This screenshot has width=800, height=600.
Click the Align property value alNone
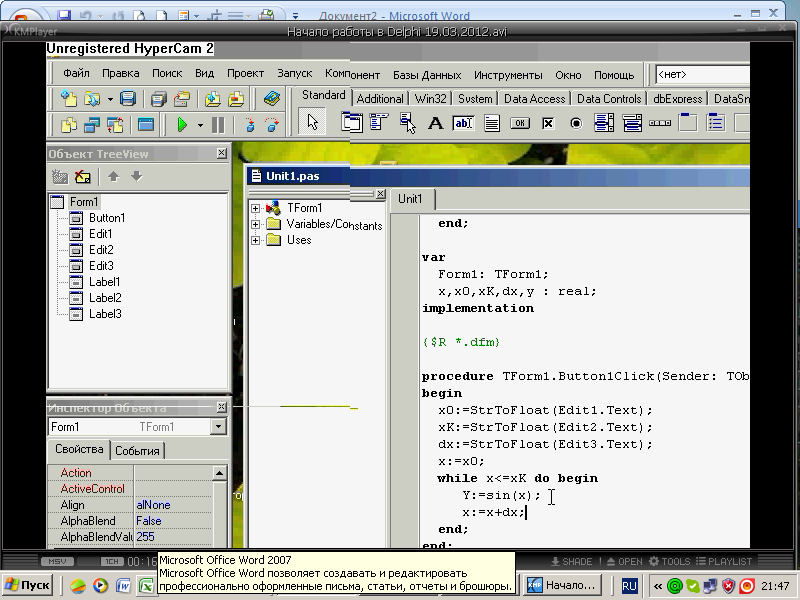[x=173, y=505]
